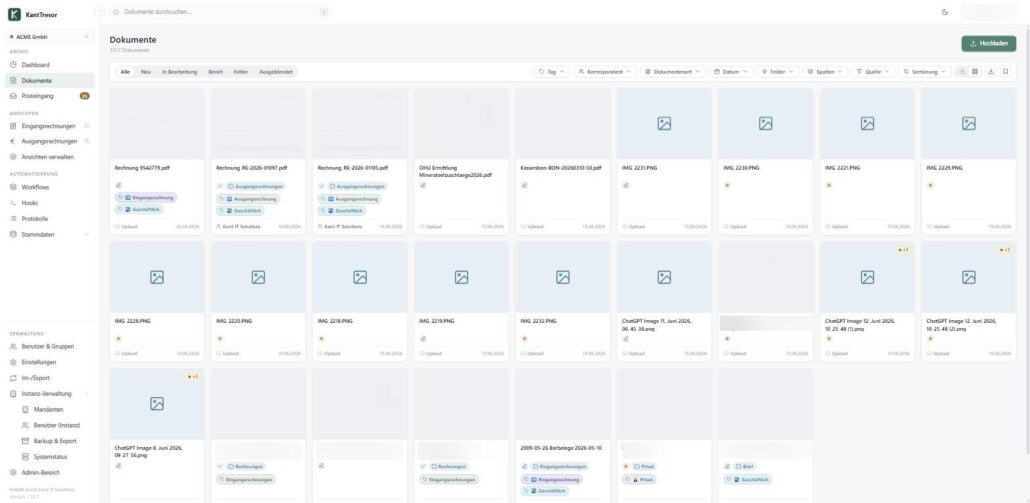Click Ausgangsrechnungen label on Rechnung RE-2026-01097.pdf

pyautogui.click(x=254, y=186)
